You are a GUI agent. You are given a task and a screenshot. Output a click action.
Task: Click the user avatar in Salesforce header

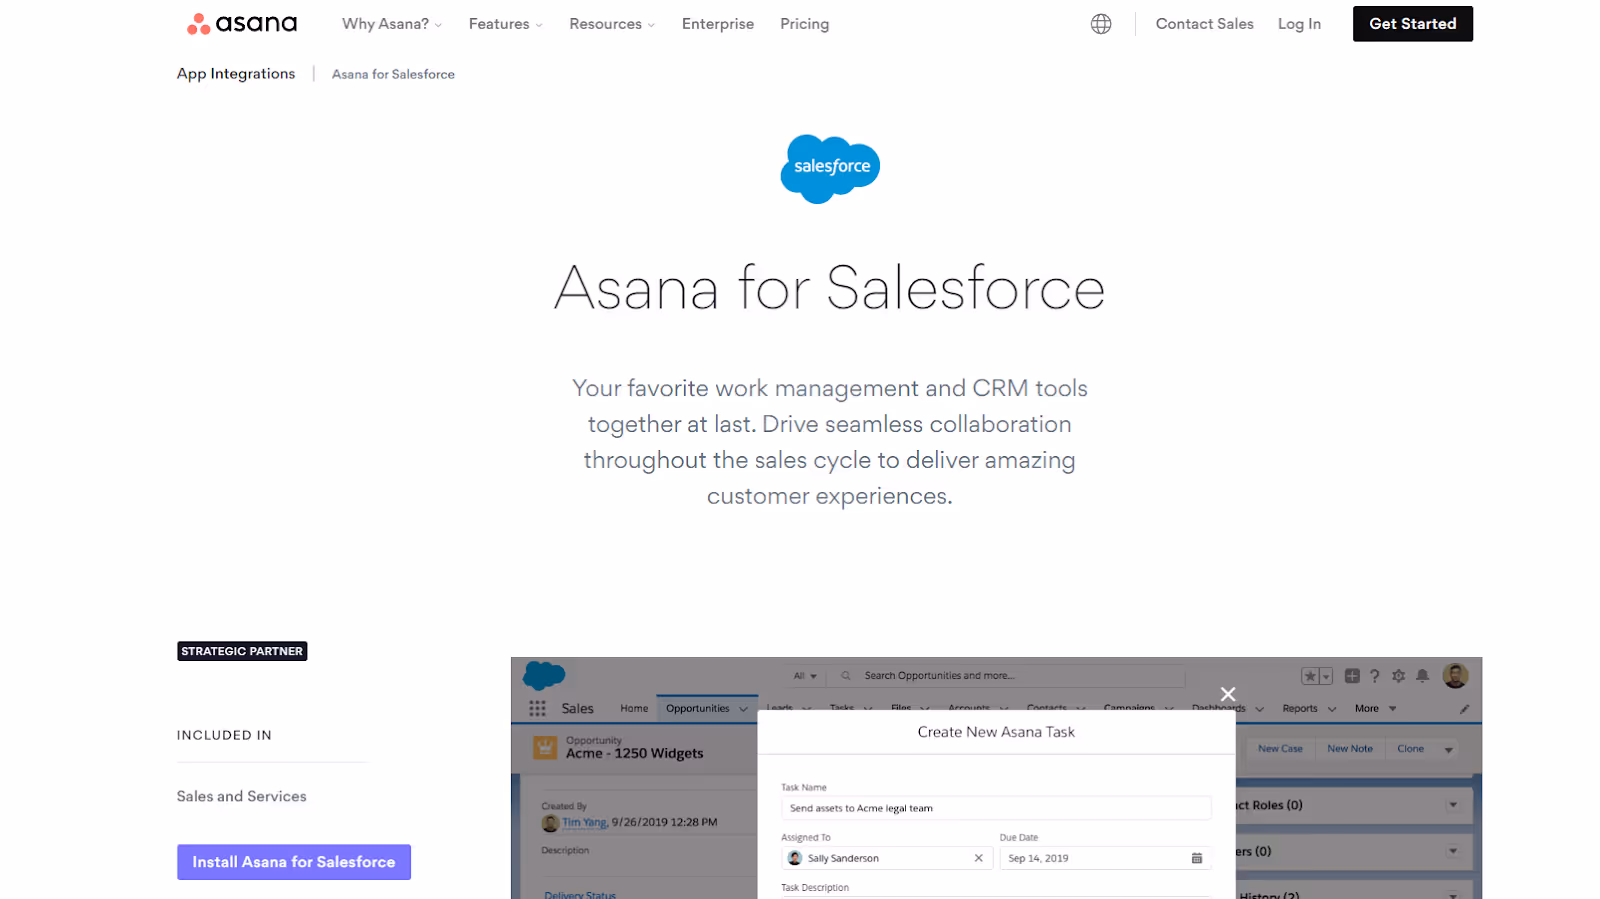click(1456, 676)
